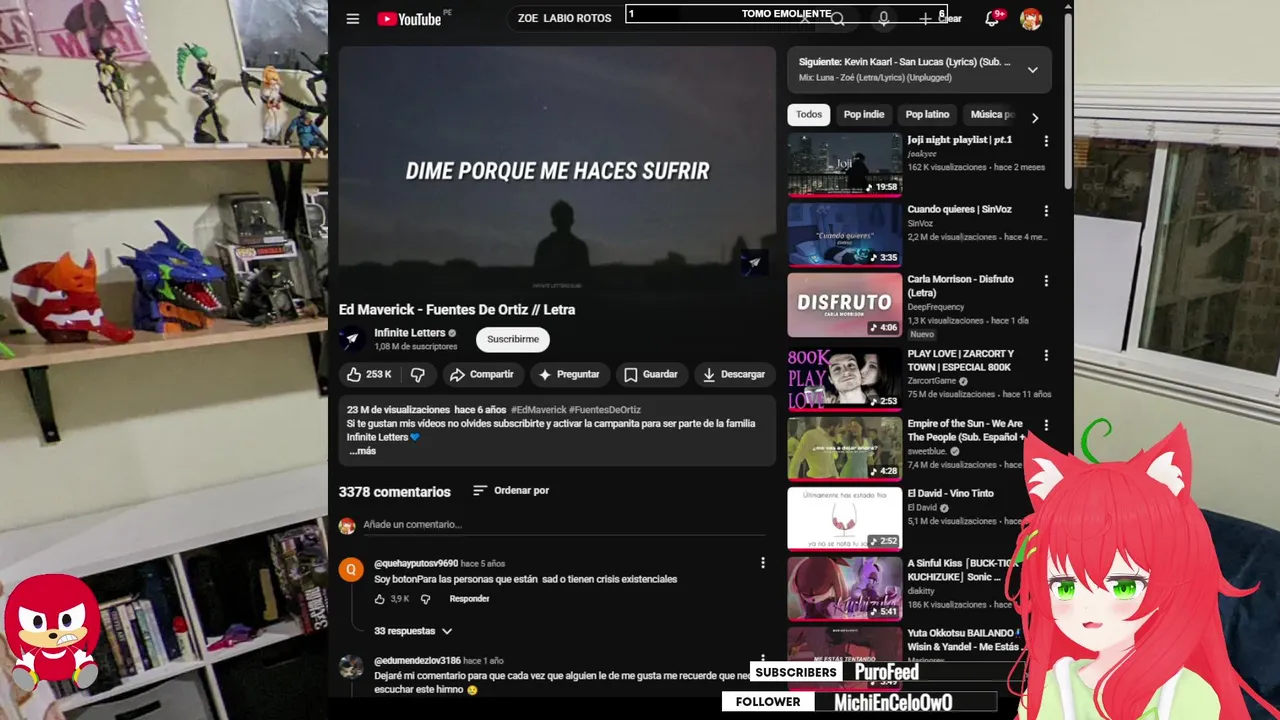The width and height of the screenshot is (1280, 720).
Task: Reply to @quehayputosv9690 with Responder
Action: [x=469, y=599]
